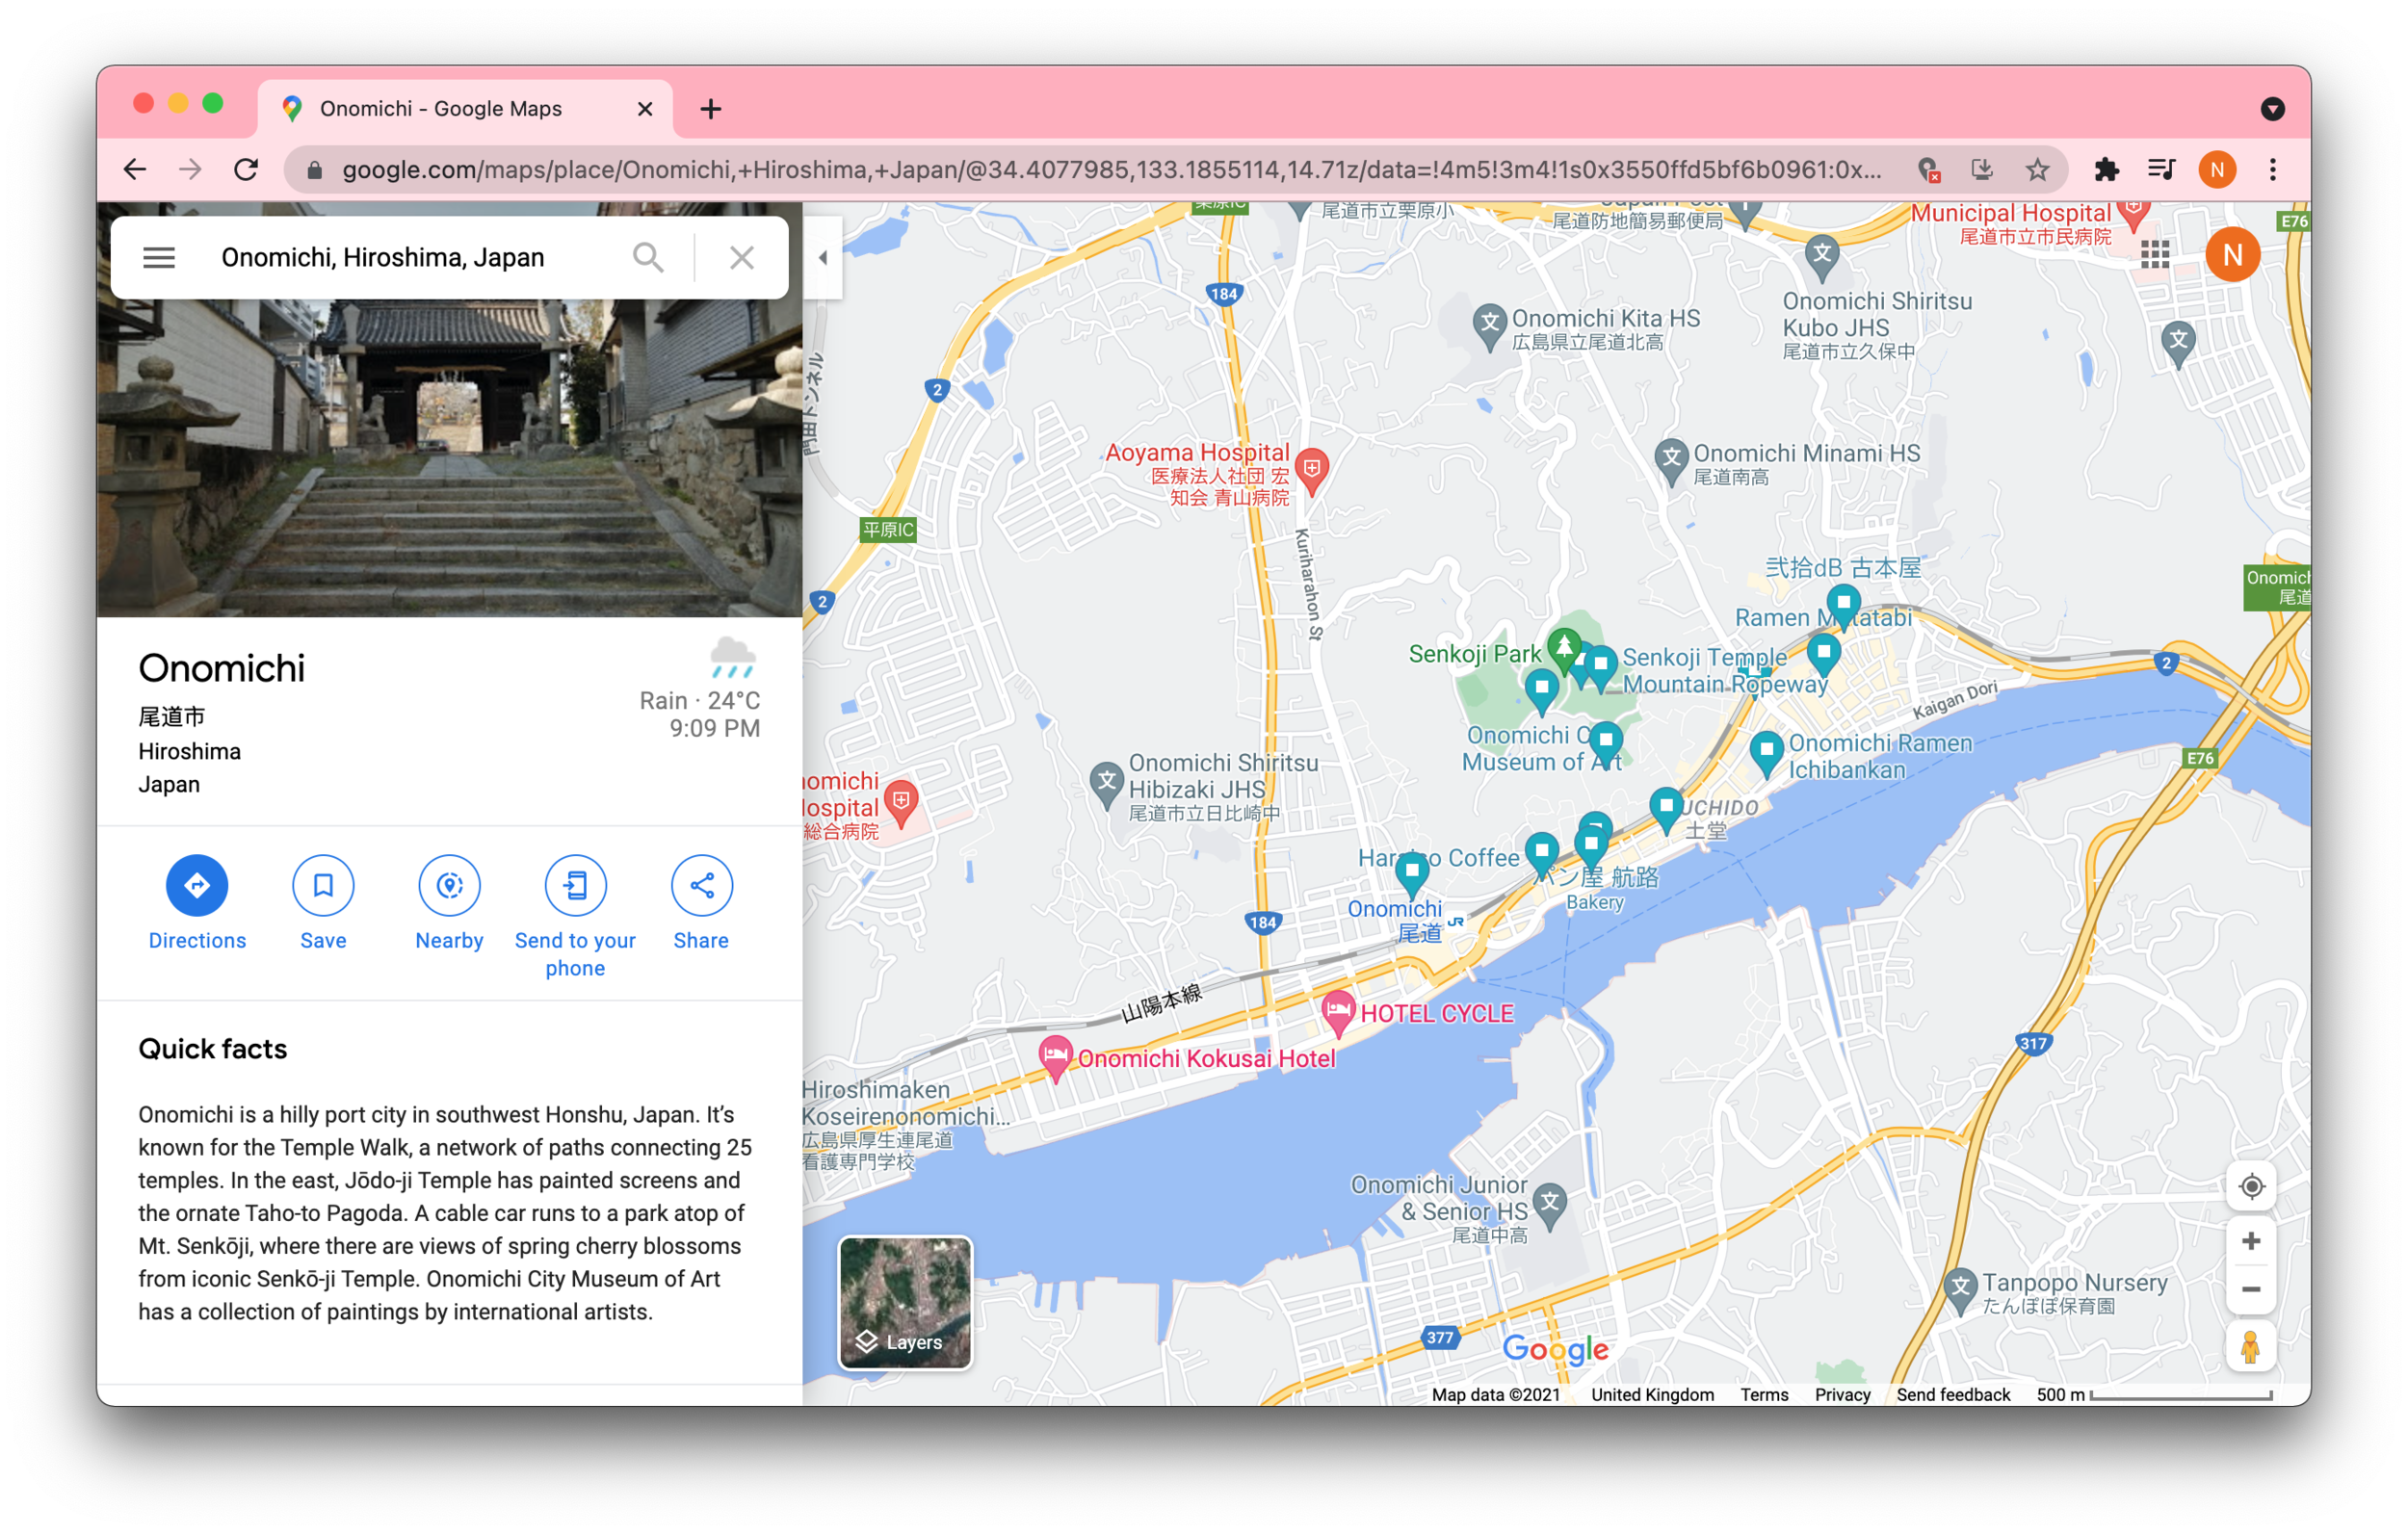Reload the page
2408x1534 pixels.
(x=246, y=170)
